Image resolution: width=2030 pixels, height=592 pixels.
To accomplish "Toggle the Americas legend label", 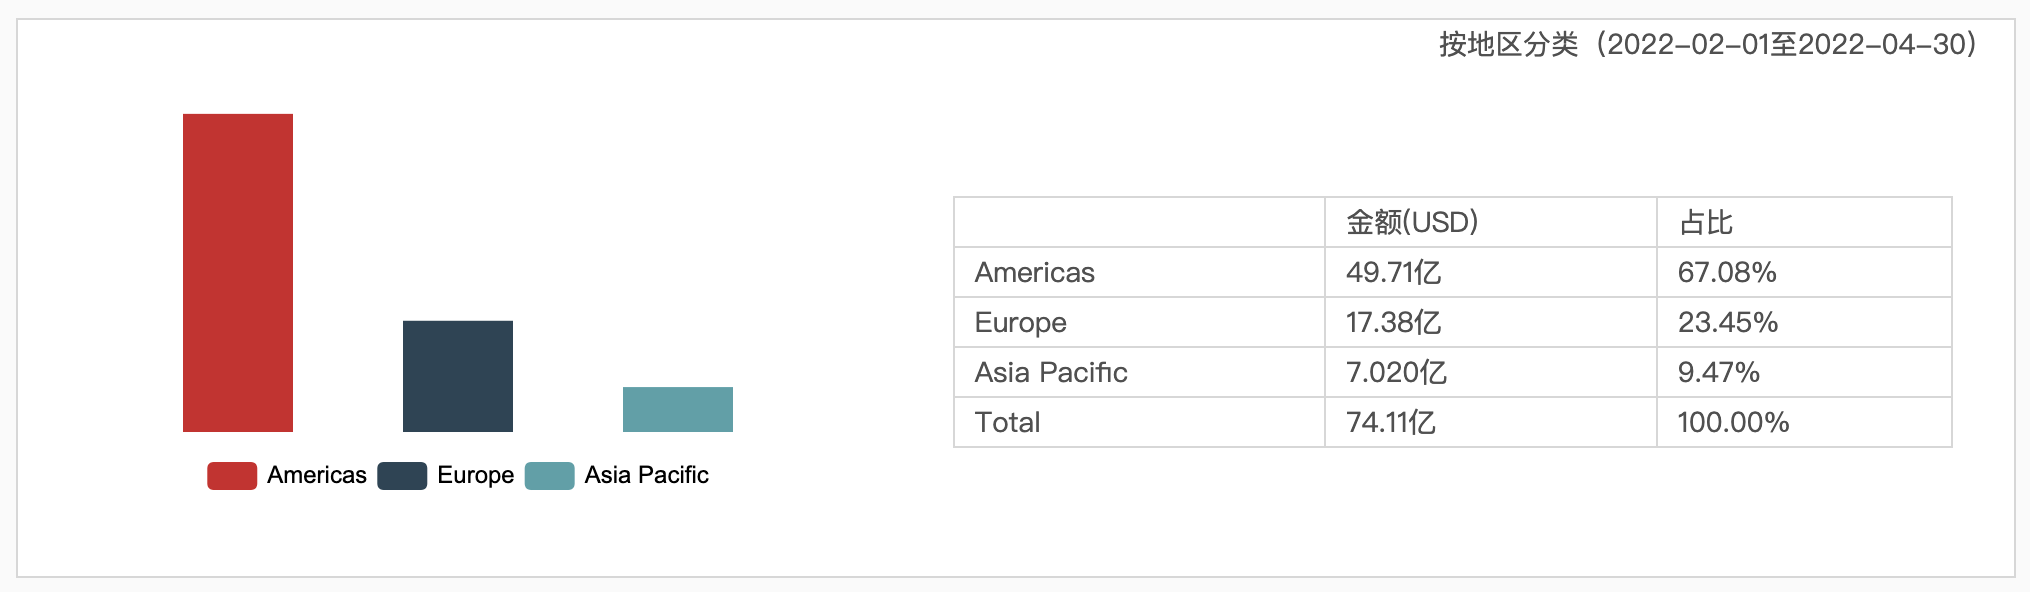I will click(316, 475).
